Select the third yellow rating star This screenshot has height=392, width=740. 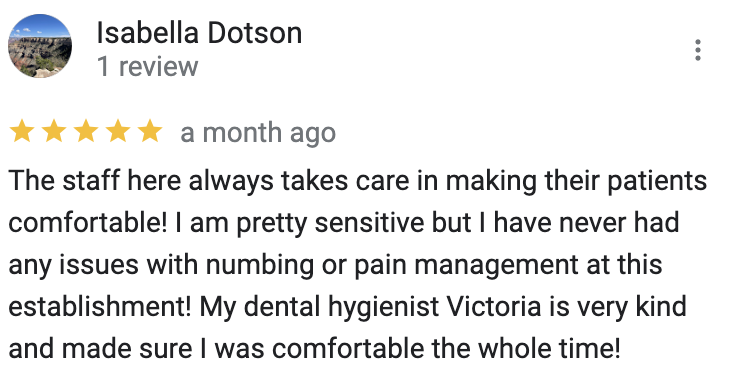click(x=86, y=131)
